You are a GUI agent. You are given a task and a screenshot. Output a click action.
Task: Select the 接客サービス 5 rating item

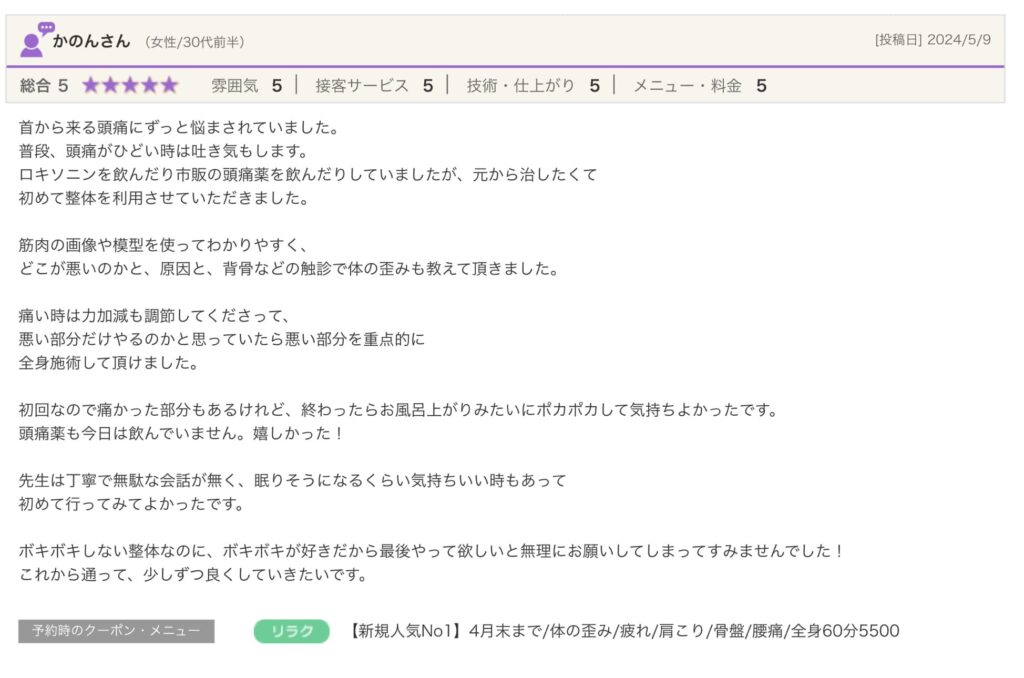[x=374, y=86]
